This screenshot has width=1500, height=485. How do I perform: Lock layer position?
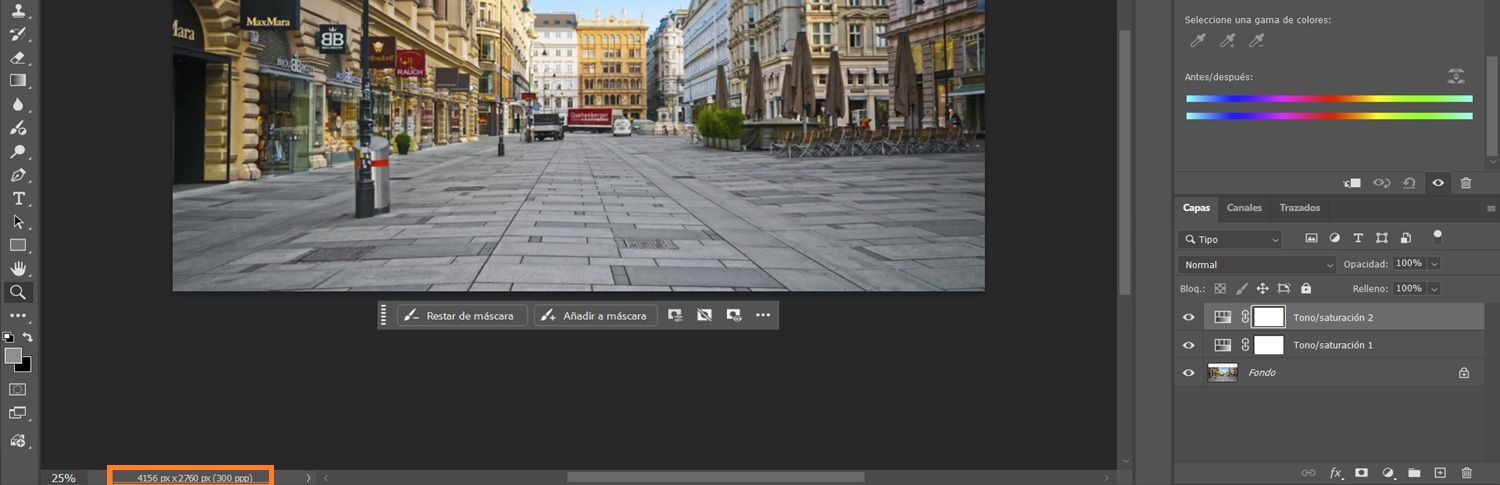click(x=1263, y=288)
